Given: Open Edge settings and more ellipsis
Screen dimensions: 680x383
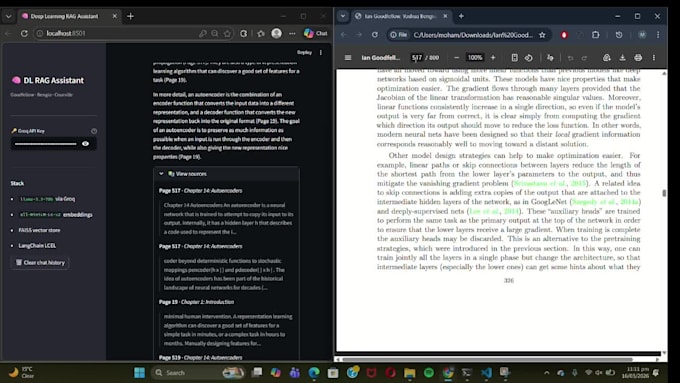Looking at the screenshot, I should coord(292,33).
